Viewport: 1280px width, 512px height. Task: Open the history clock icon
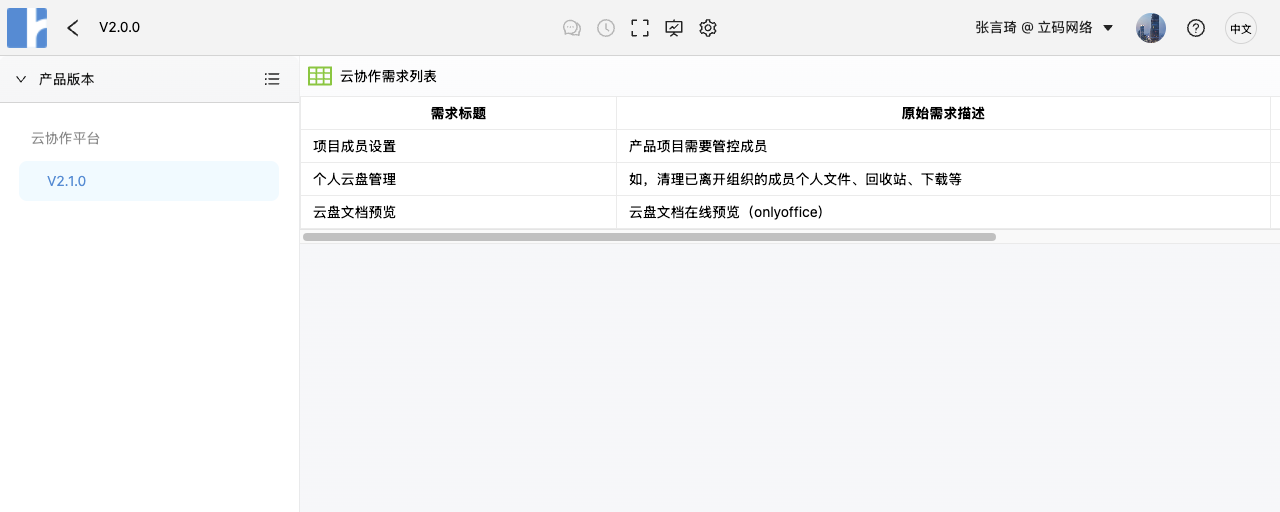coord(606,28)
